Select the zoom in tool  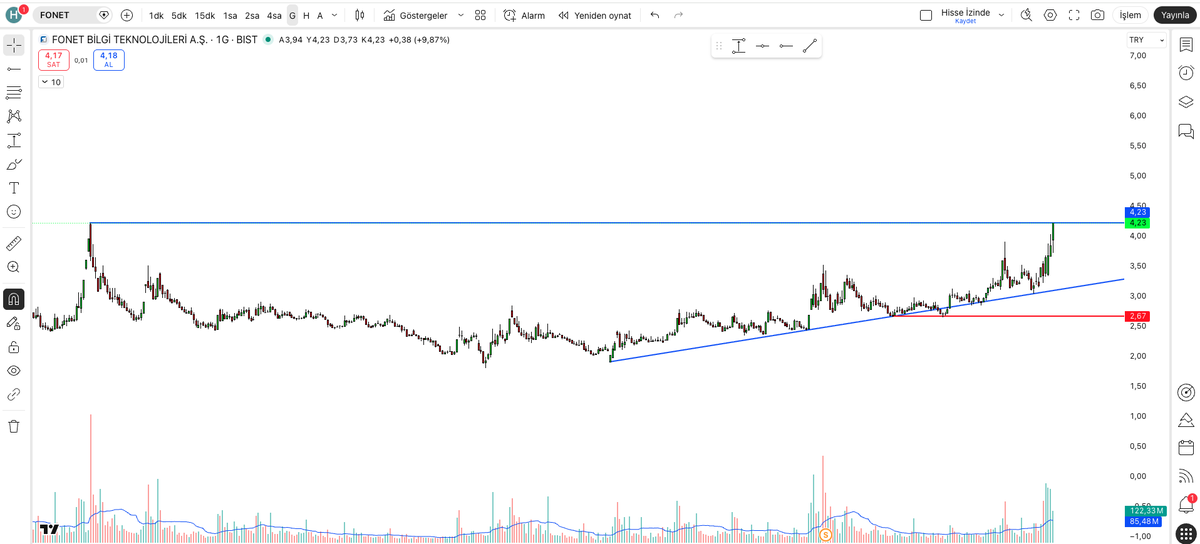click(x=14, y=267)
